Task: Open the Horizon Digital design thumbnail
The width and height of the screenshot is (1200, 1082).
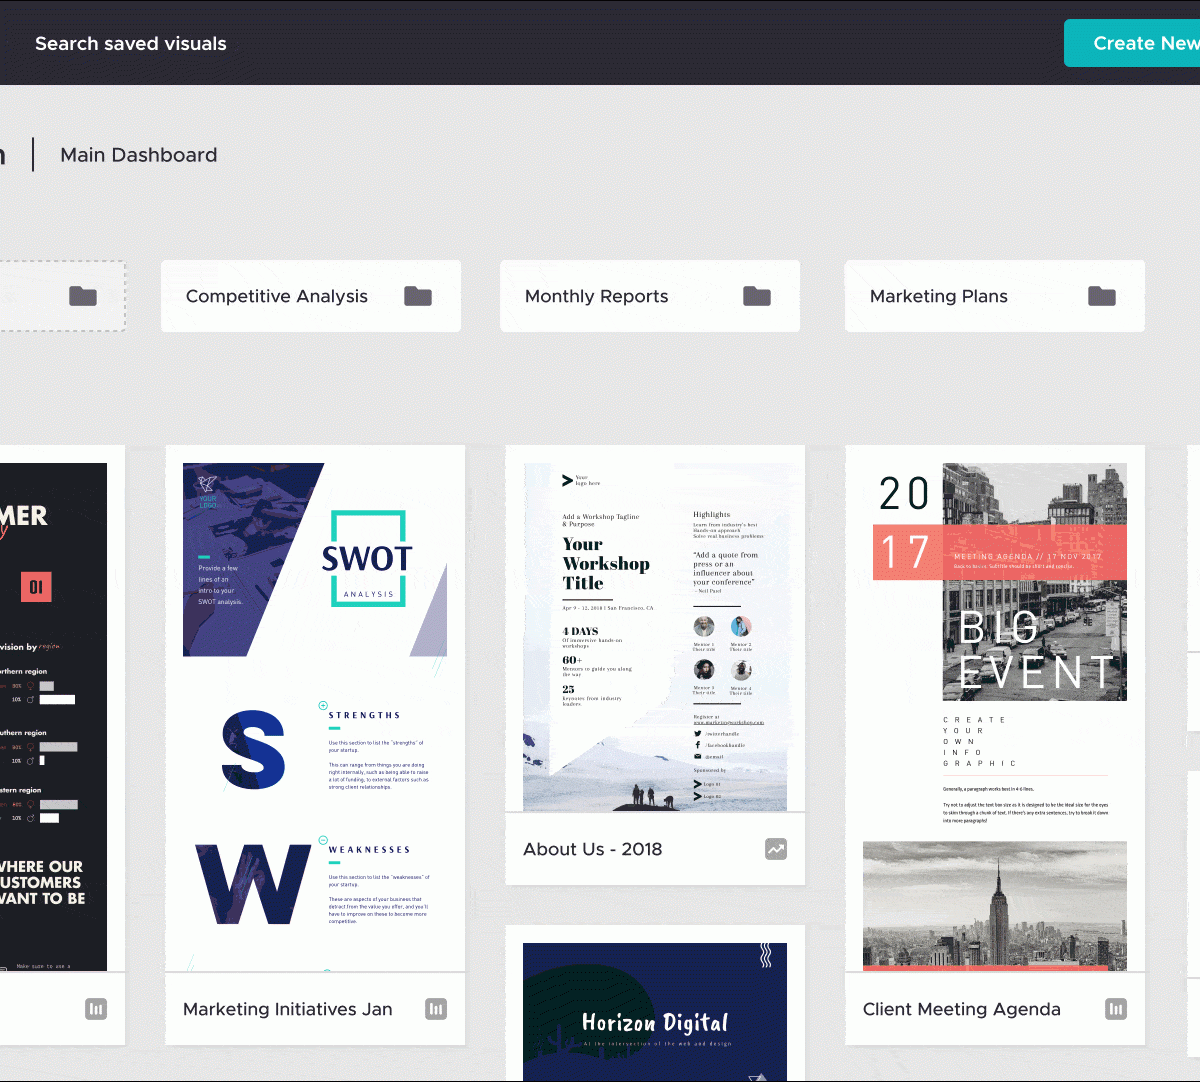Action: [x=655, y=1010]
